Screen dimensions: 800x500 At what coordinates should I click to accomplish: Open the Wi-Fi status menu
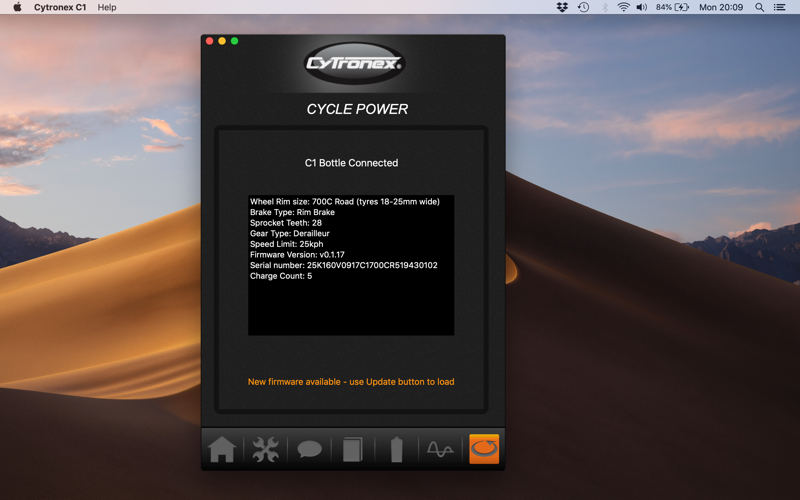(623, 7)
